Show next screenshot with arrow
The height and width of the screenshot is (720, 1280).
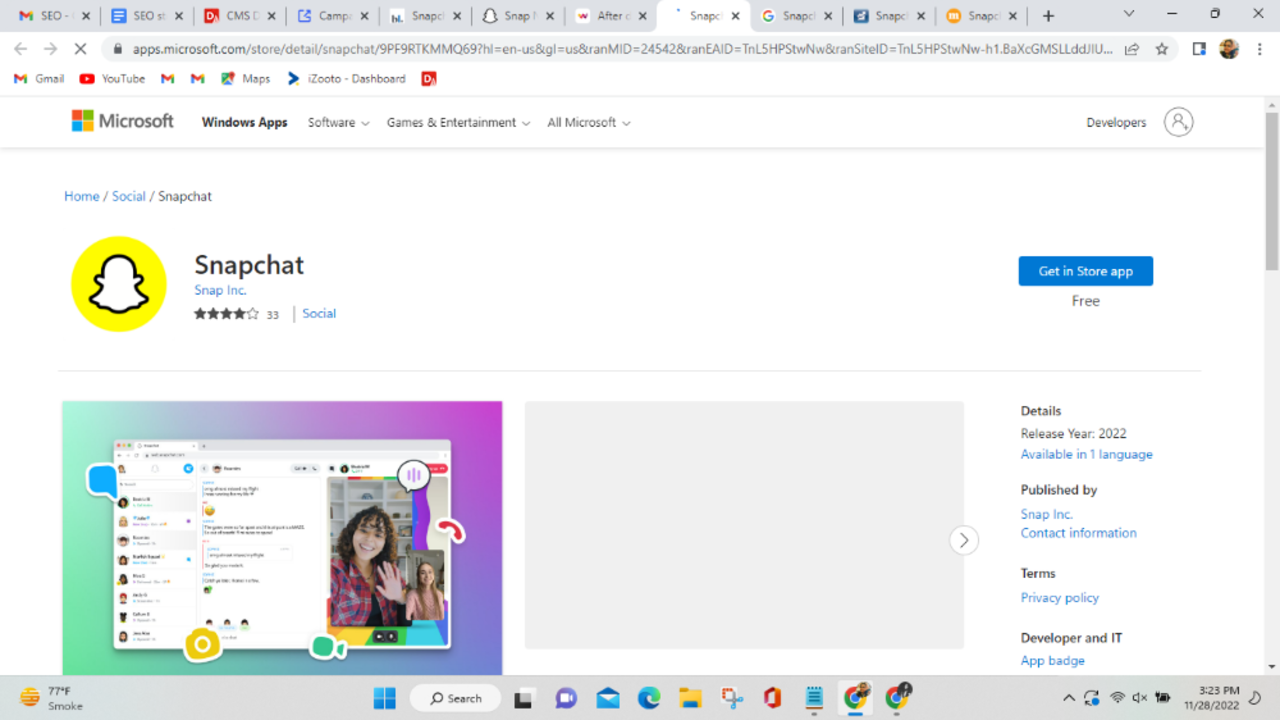coord(964,540)
